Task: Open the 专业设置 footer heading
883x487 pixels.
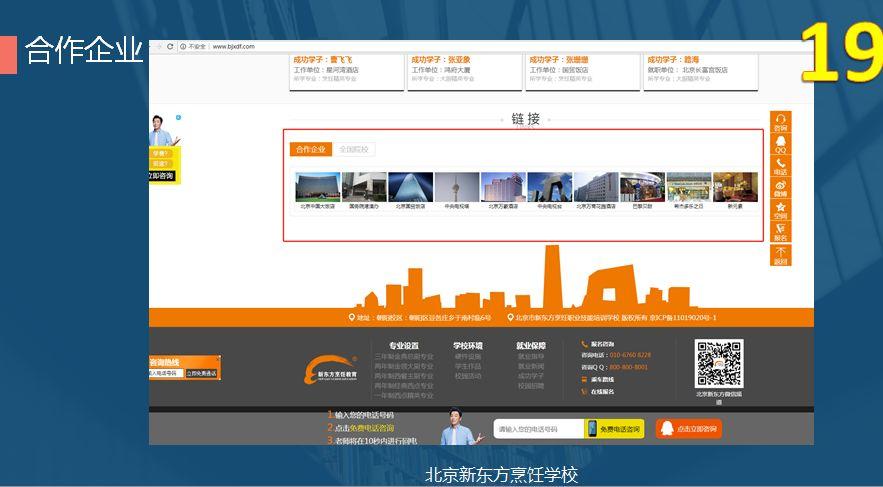Action: pyautogui.click(x=404, y=346)
